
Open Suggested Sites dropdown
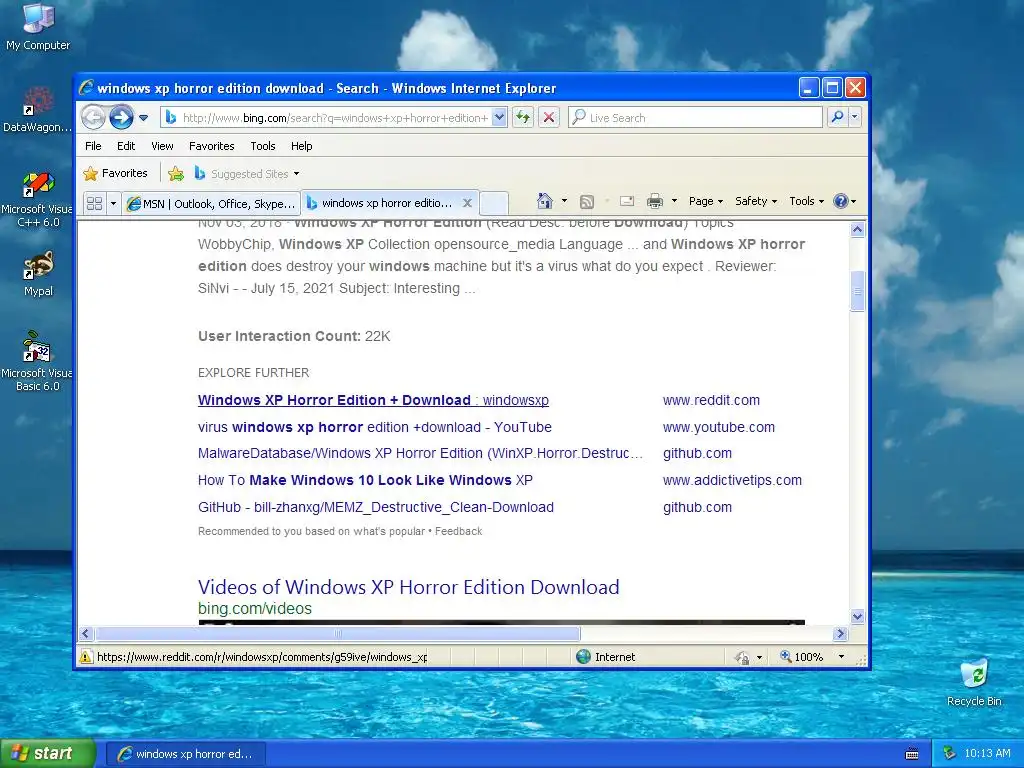click(247, 174)
